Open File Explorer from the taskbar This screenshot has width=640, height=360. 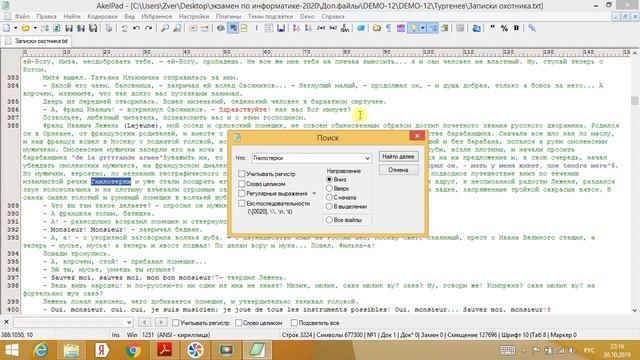pyautogui.click(x=71, y=350)
